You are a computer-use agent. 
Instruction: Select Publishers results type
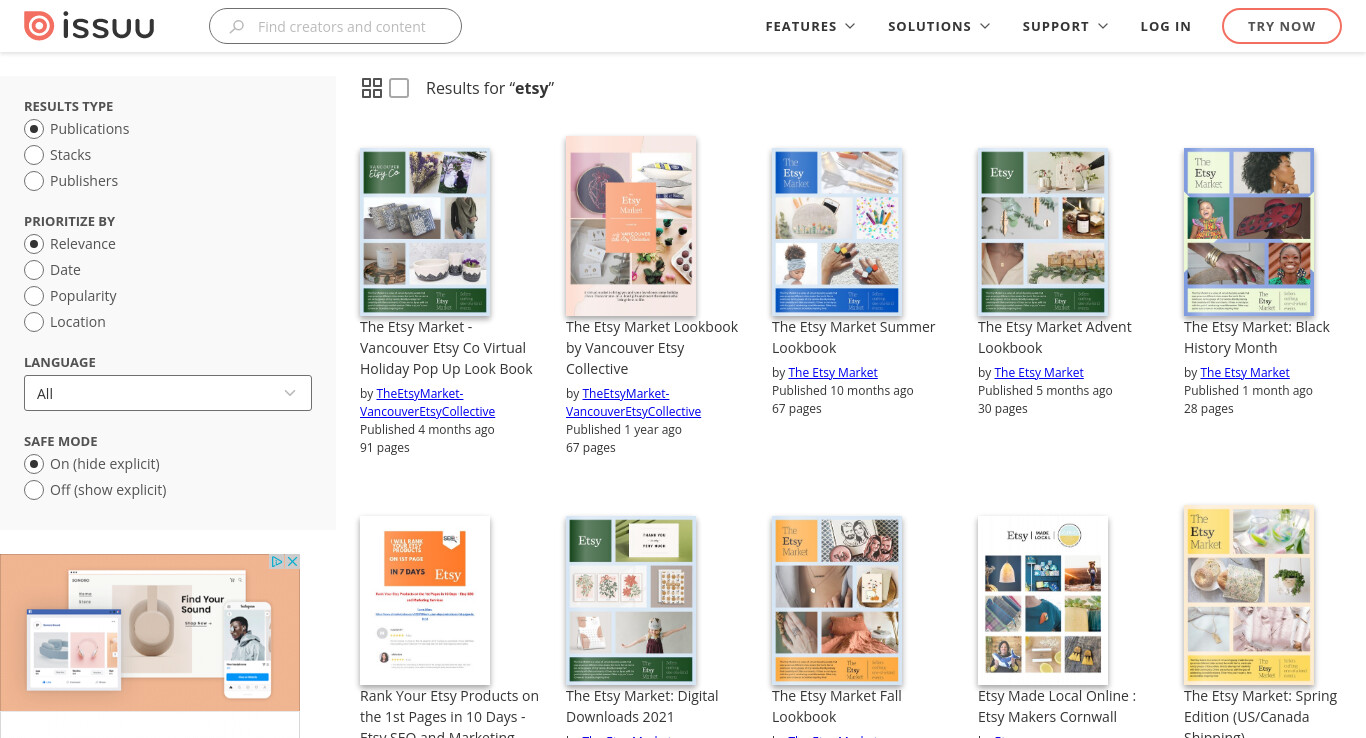(x=34, y=181)
